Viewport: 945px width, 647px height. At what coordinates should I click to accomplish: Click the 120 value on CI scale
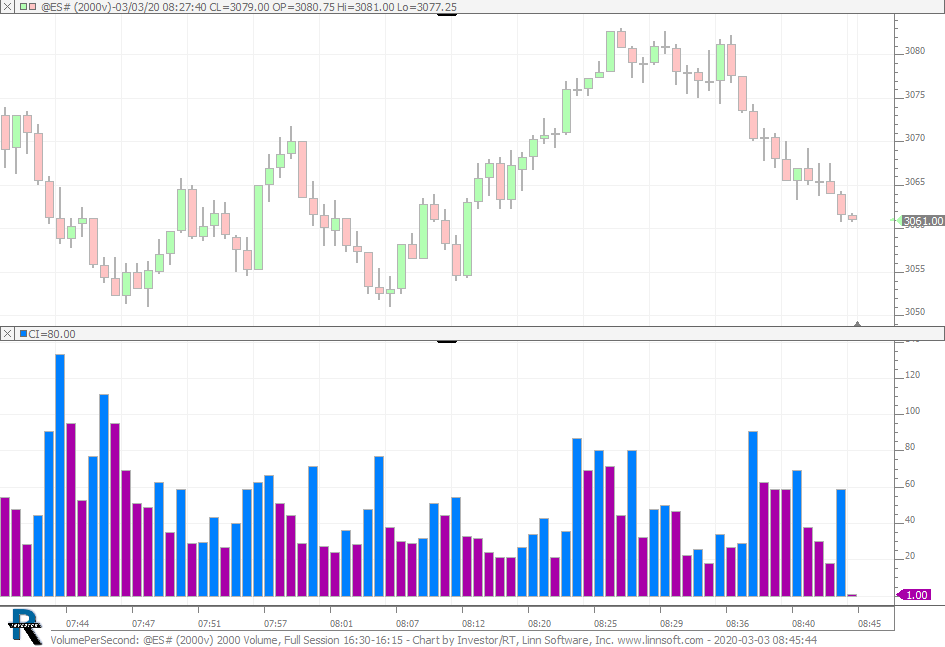[912, 375]
